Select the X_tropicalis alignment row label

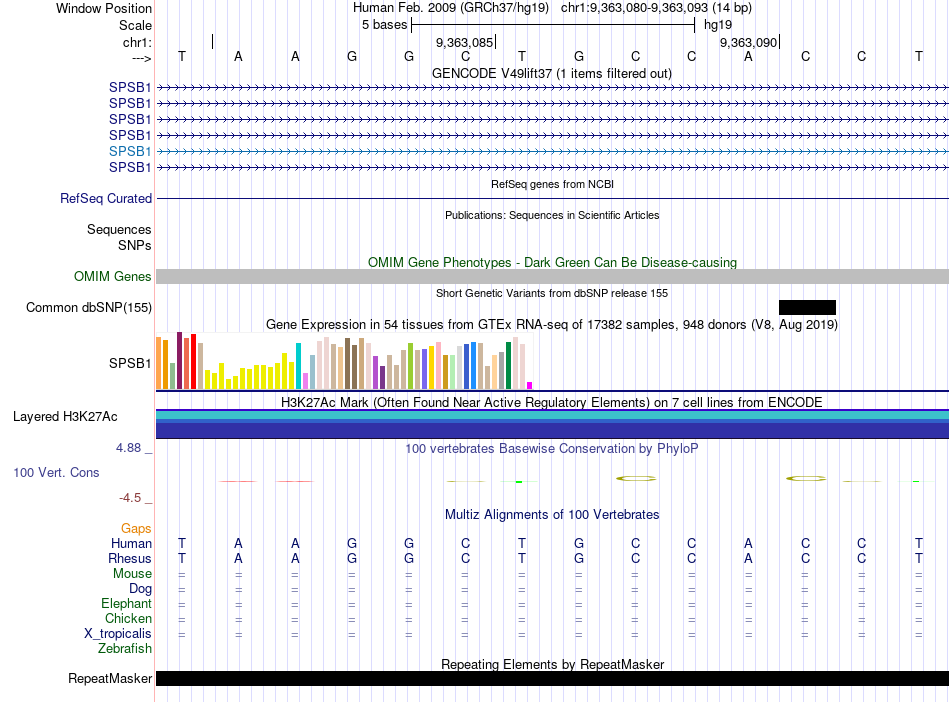[x=118, y=634]
